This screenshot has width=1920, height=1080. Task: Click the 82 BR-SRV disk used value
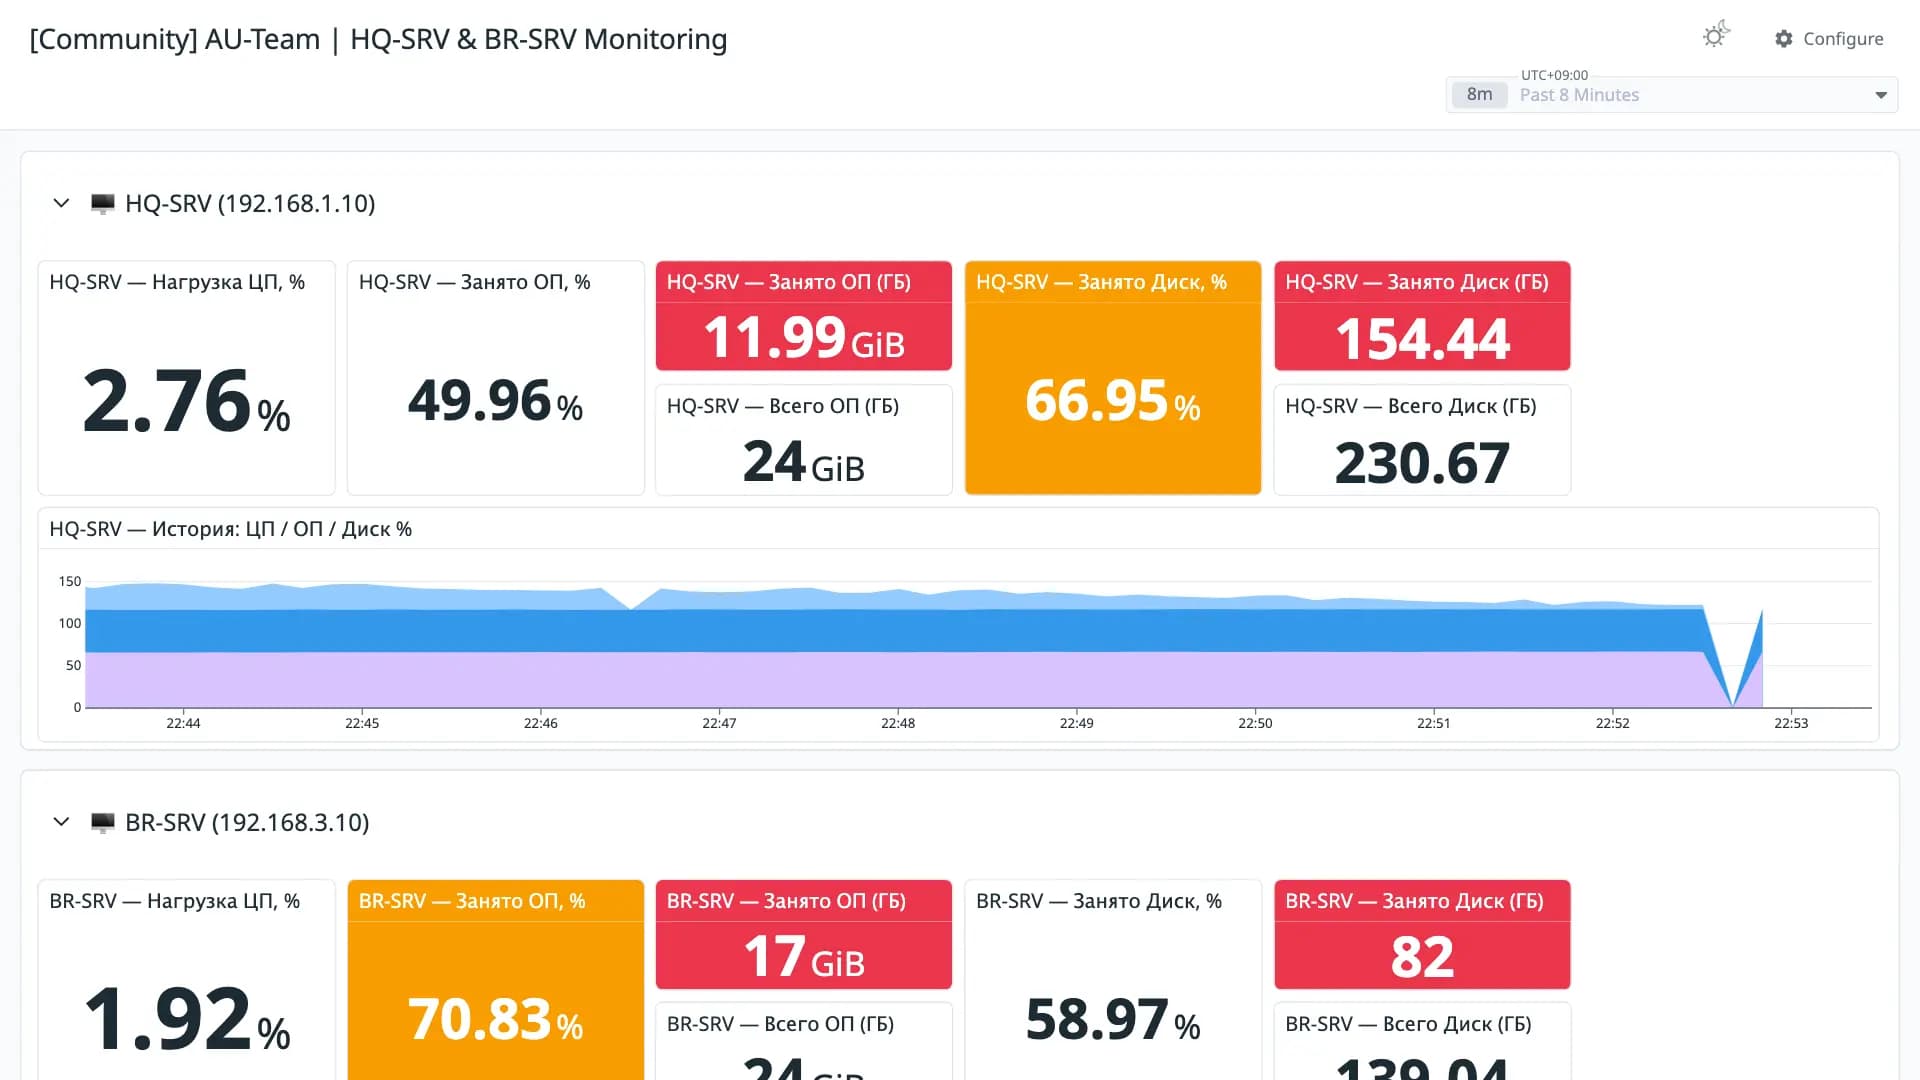1422,957
